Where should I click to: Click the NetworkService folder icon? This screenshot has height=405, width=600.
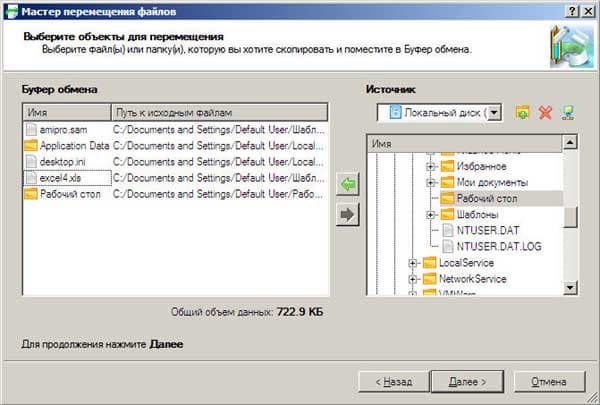(429, 279)
